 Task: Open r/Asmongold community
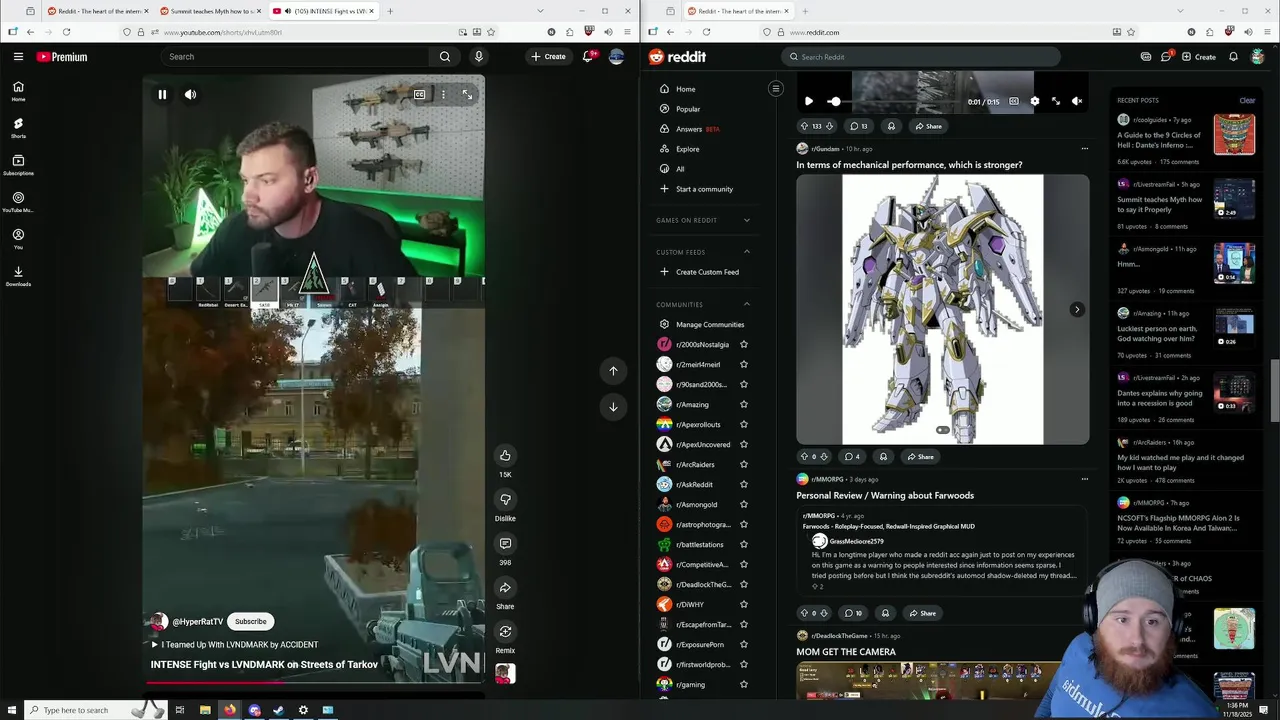696,505
